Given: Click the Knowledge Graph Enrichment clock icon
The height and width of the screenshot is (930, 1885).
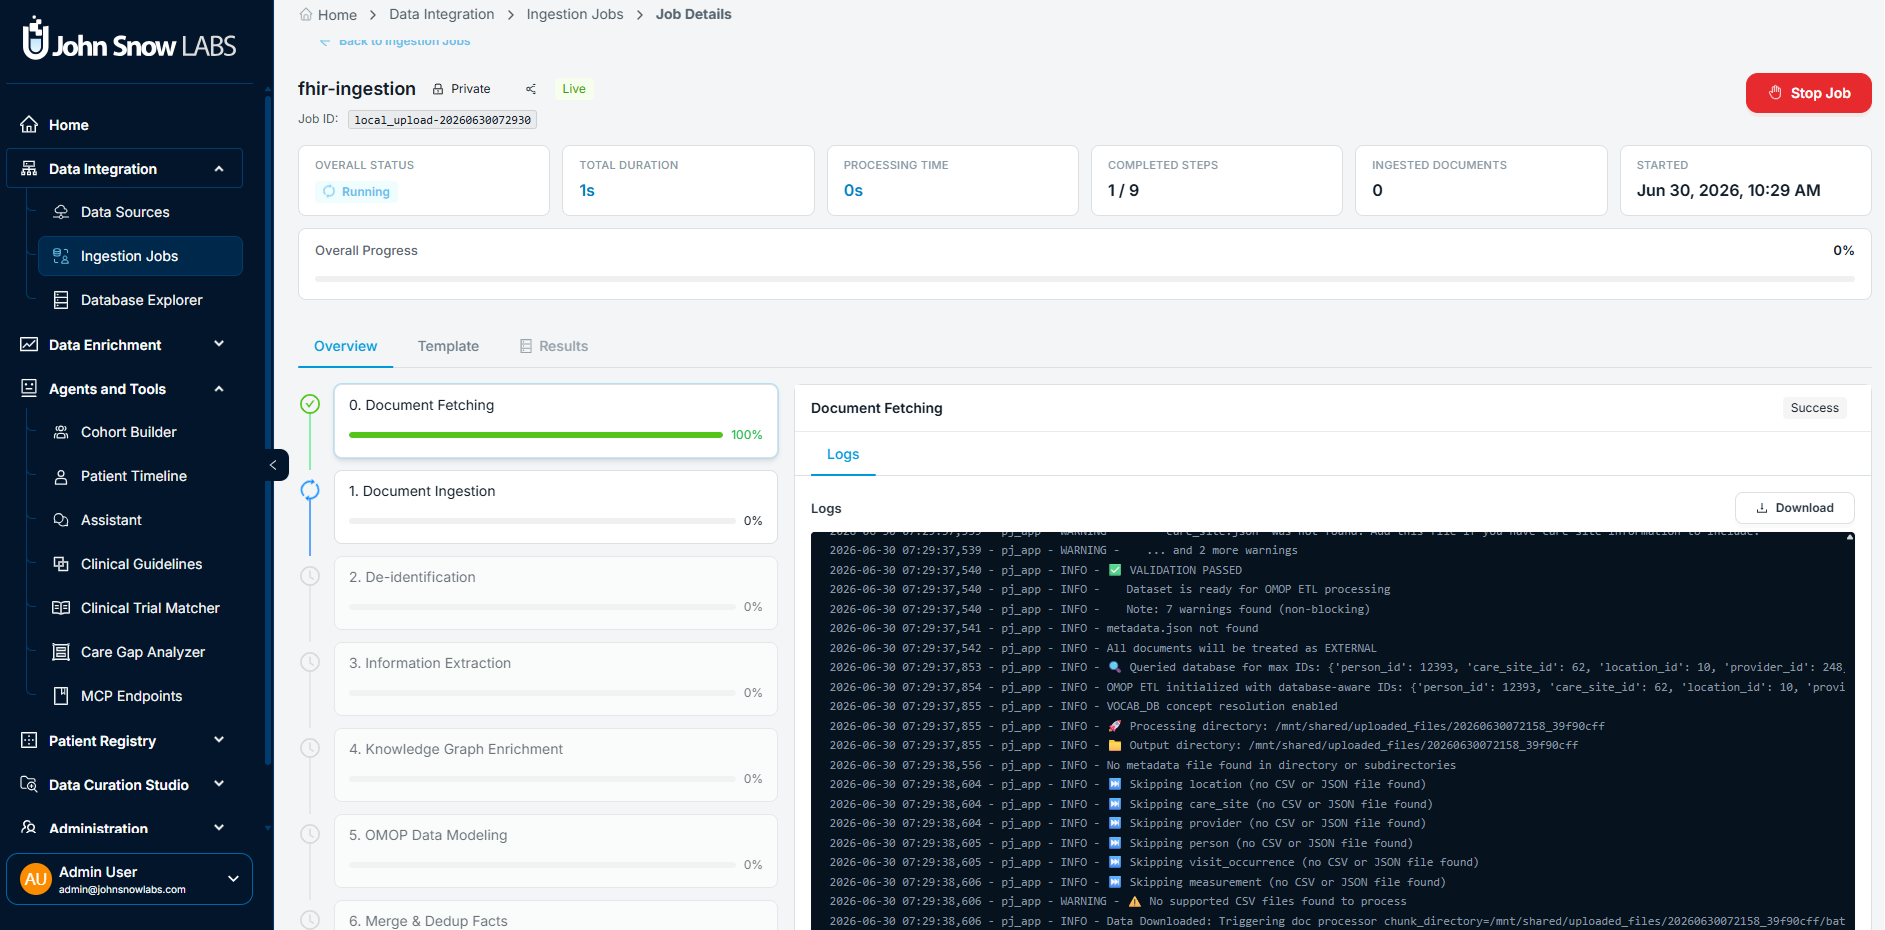Looking at the screenshot, I should tap(310, 748).
